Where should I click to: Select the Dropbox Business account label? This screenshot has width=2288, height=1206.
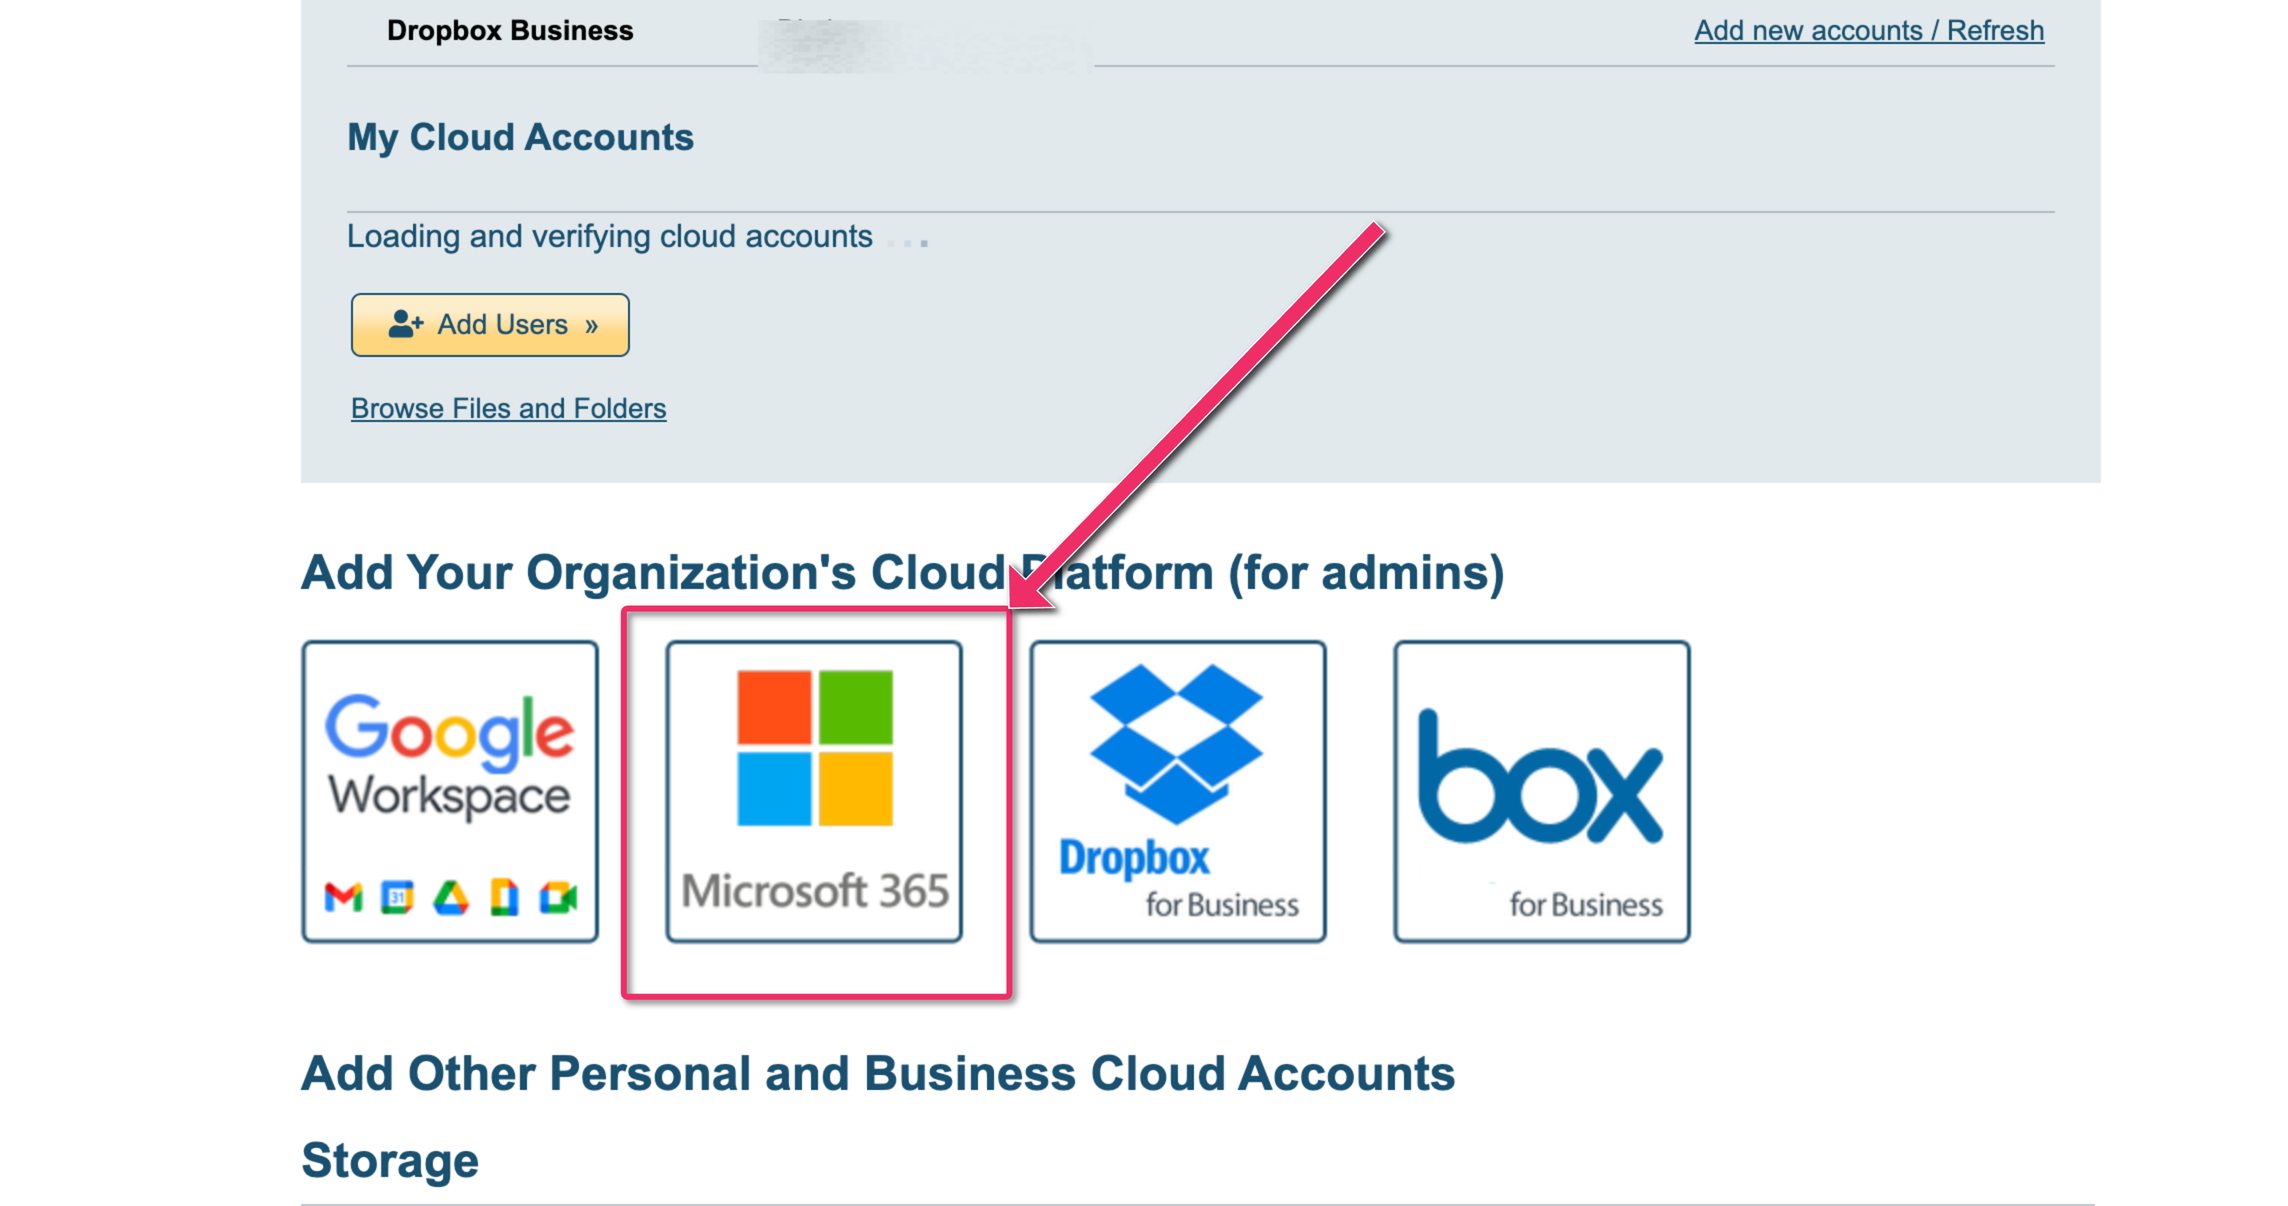point(510,30)
